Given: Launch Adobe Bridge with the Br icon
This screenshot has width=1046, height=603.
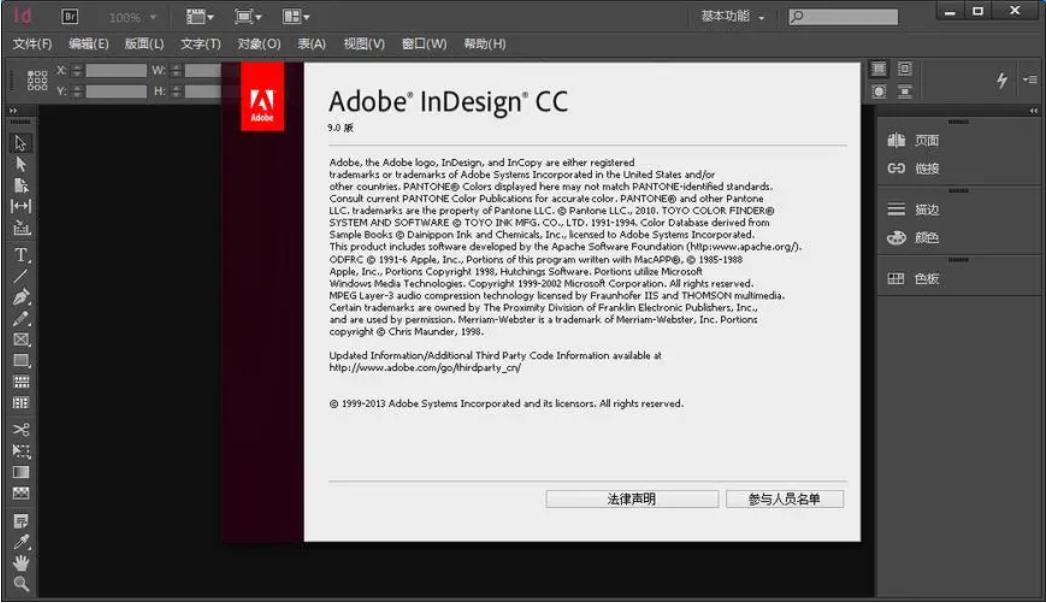Looking at the screenshot, I should (68, 17).
